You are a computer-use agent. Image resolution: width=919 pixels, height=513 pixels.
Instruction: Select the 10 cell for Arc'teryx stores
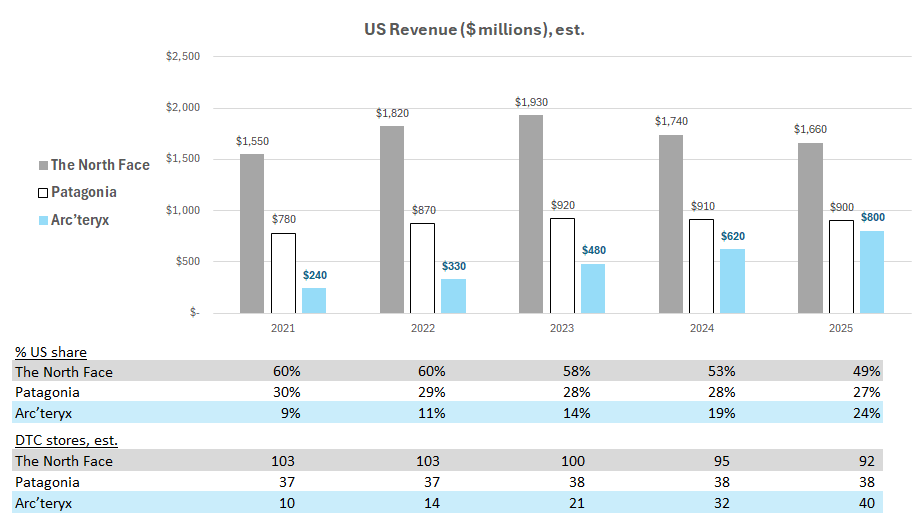pos(287,504)
